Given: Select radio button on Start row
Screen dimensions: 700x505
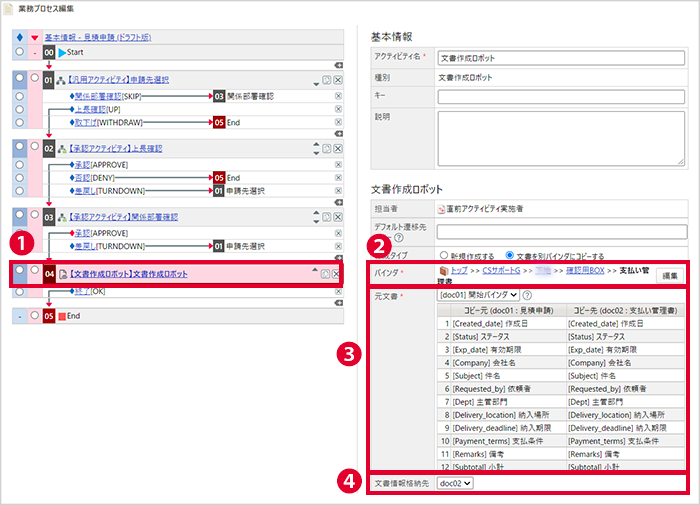Looking at the screenshot, I should pos(19,52).
